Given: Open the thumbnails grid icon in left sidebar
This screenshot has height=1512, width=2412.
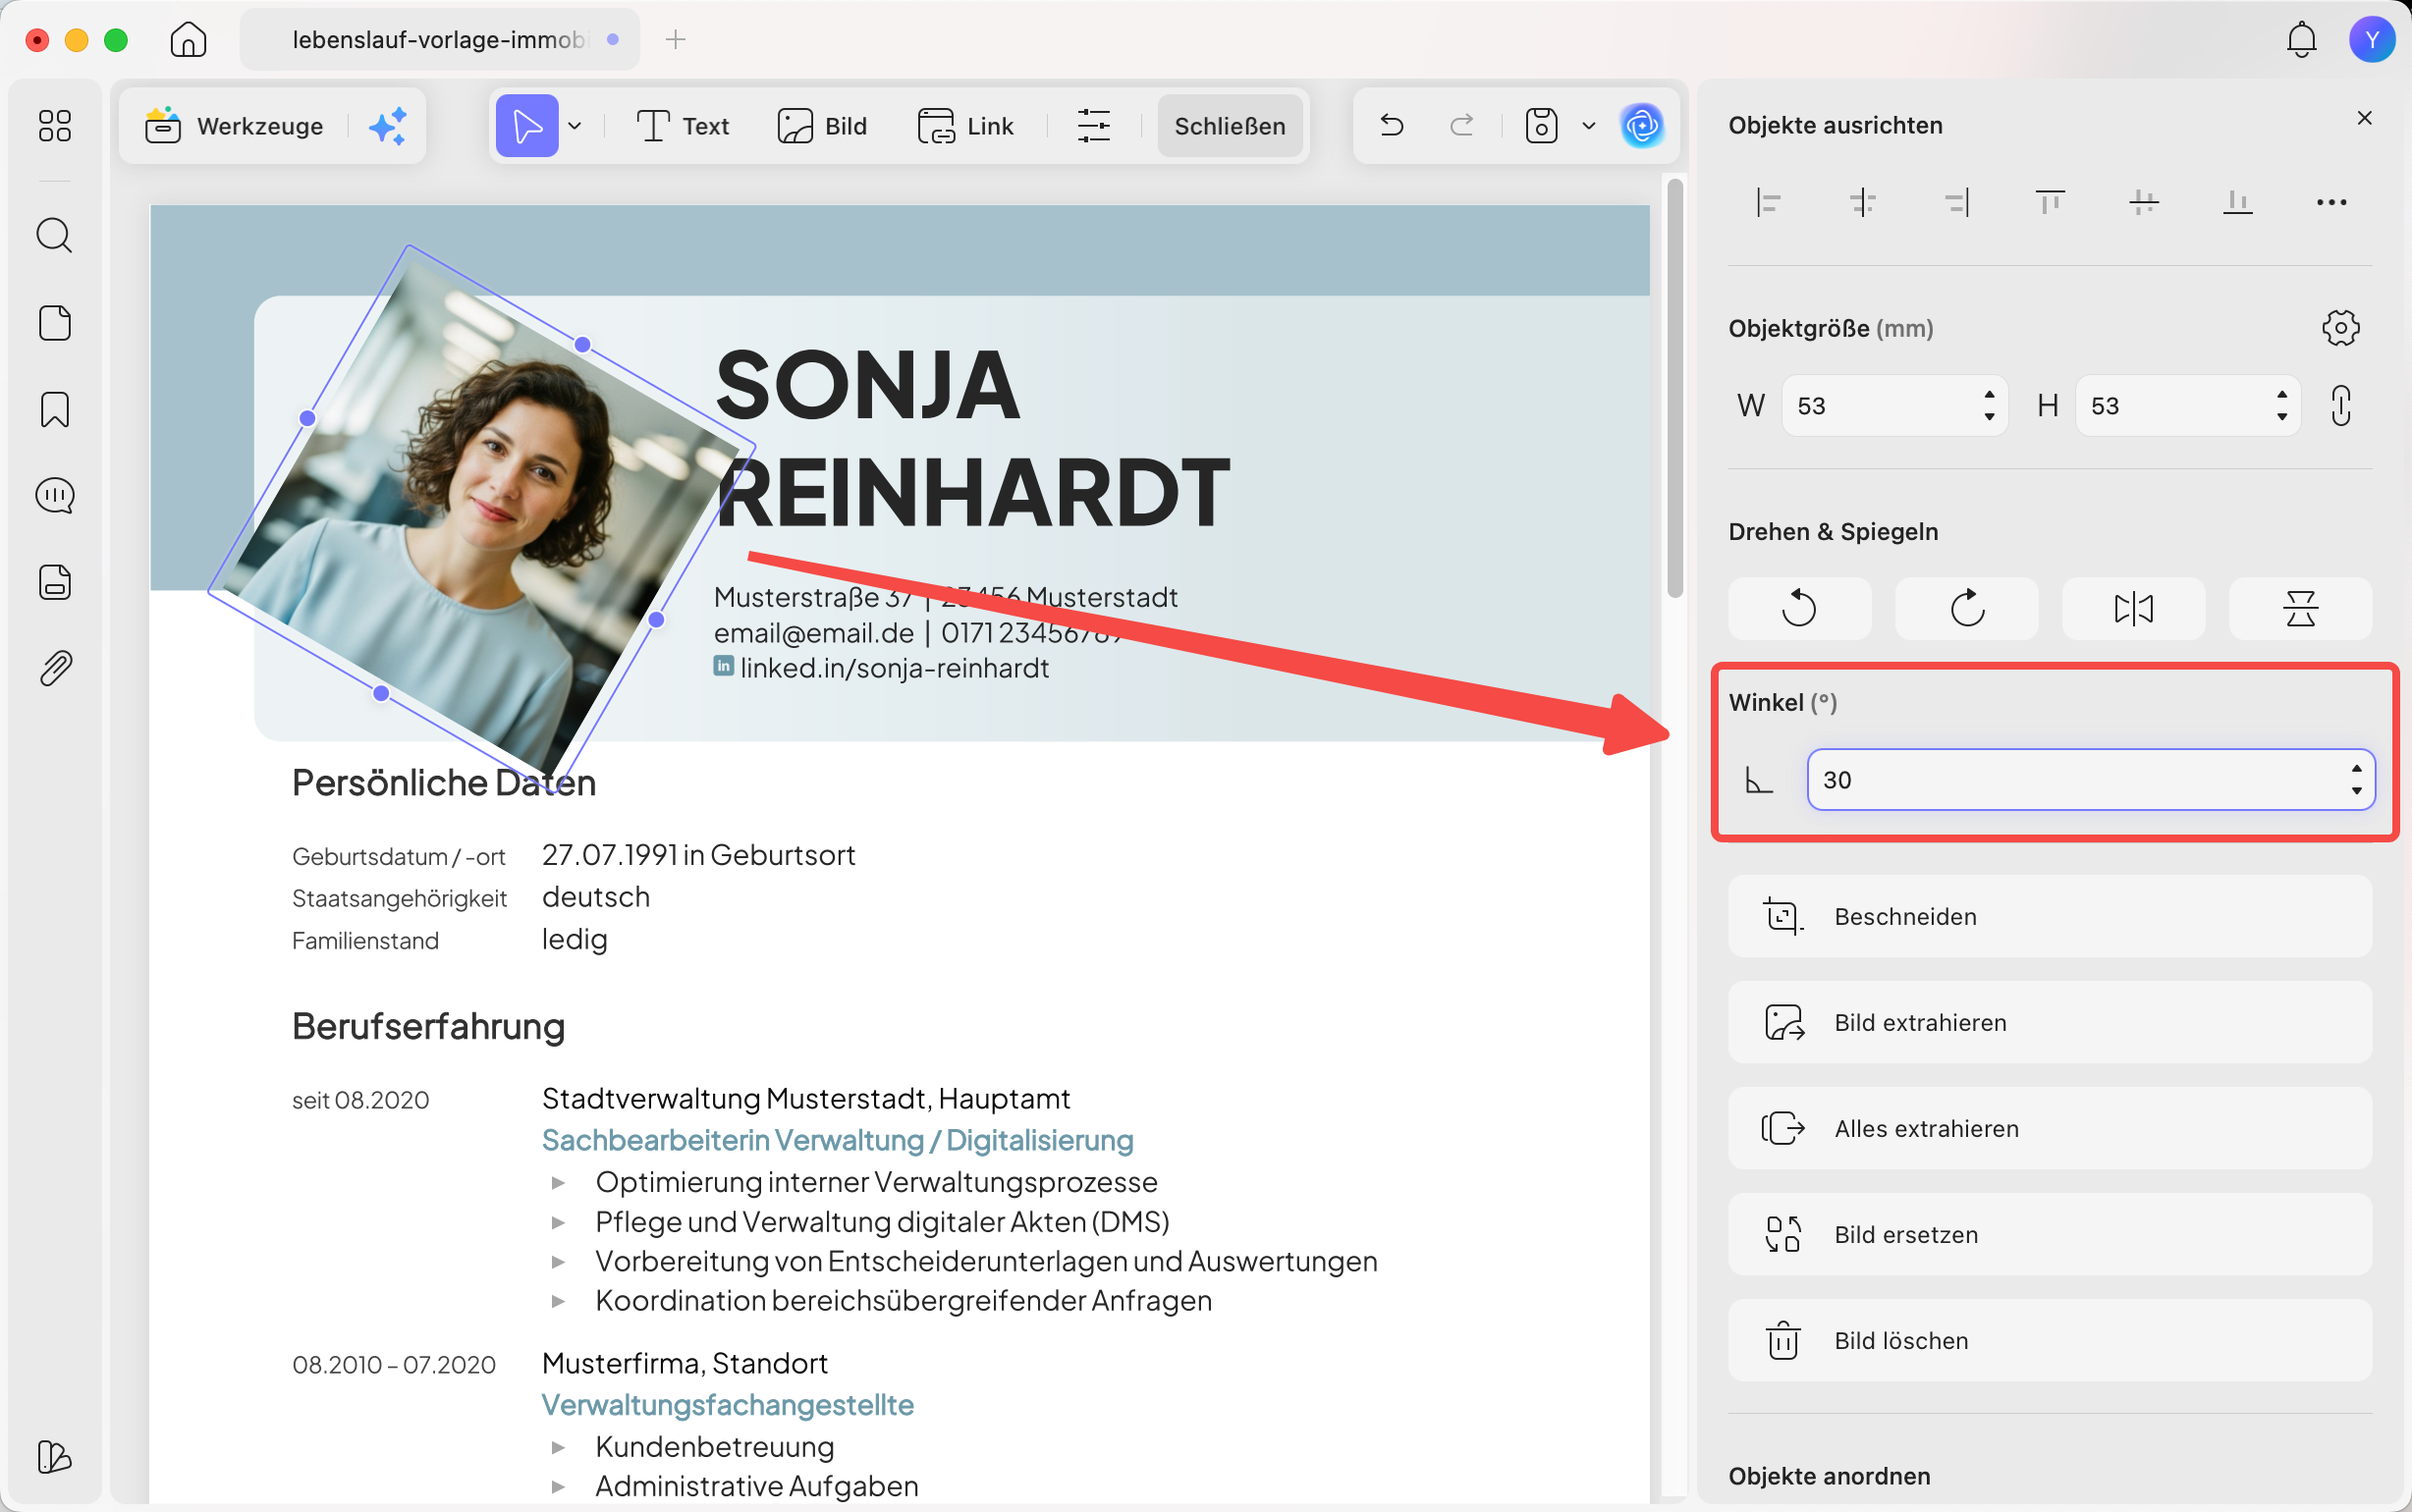Looking at the screenshot, I should 54,126.
